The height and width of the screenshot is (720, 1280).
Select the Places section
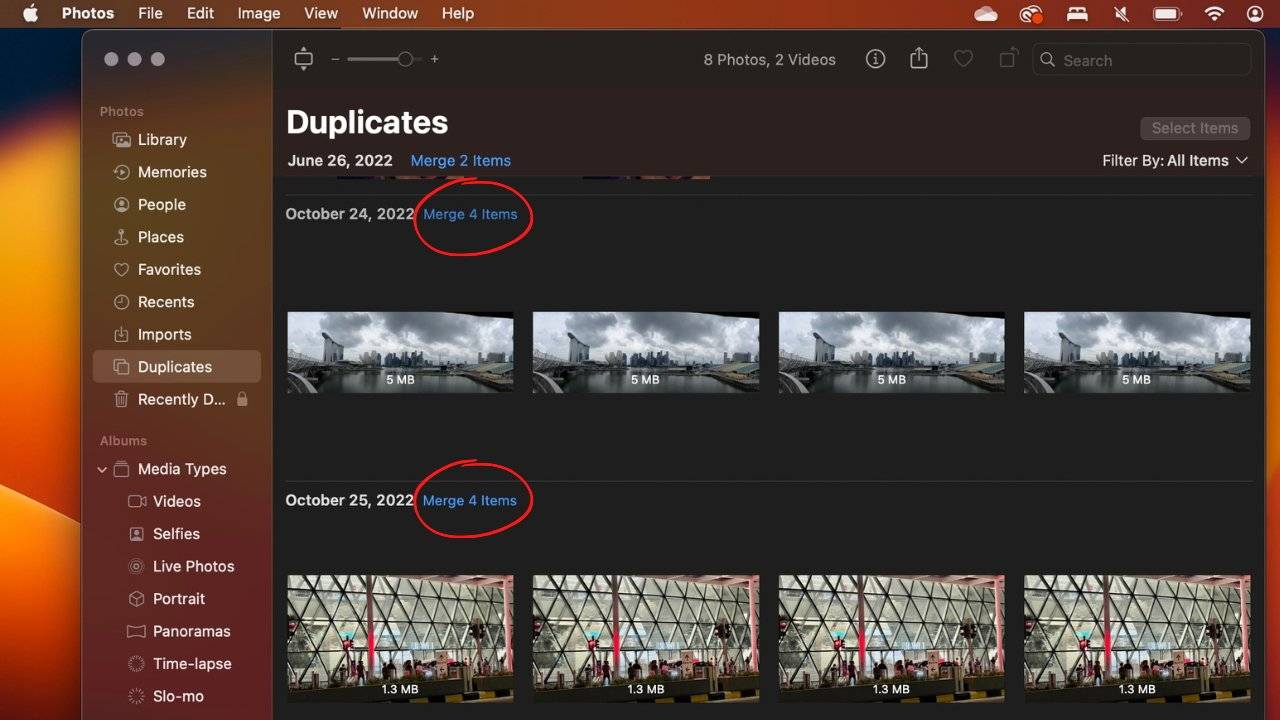pyautogui.click(x=160, y=237)
